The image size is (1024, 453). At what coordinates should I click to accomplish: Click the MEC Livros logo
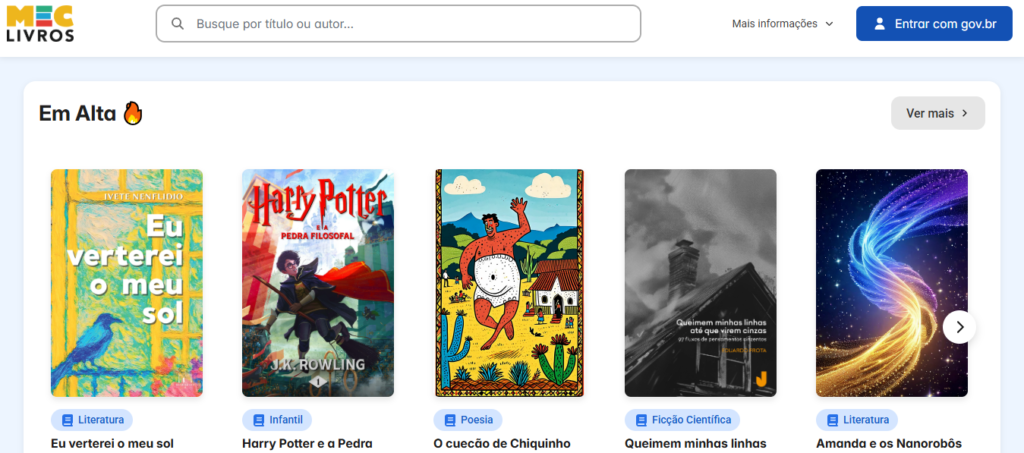click(x=41, y=24)
